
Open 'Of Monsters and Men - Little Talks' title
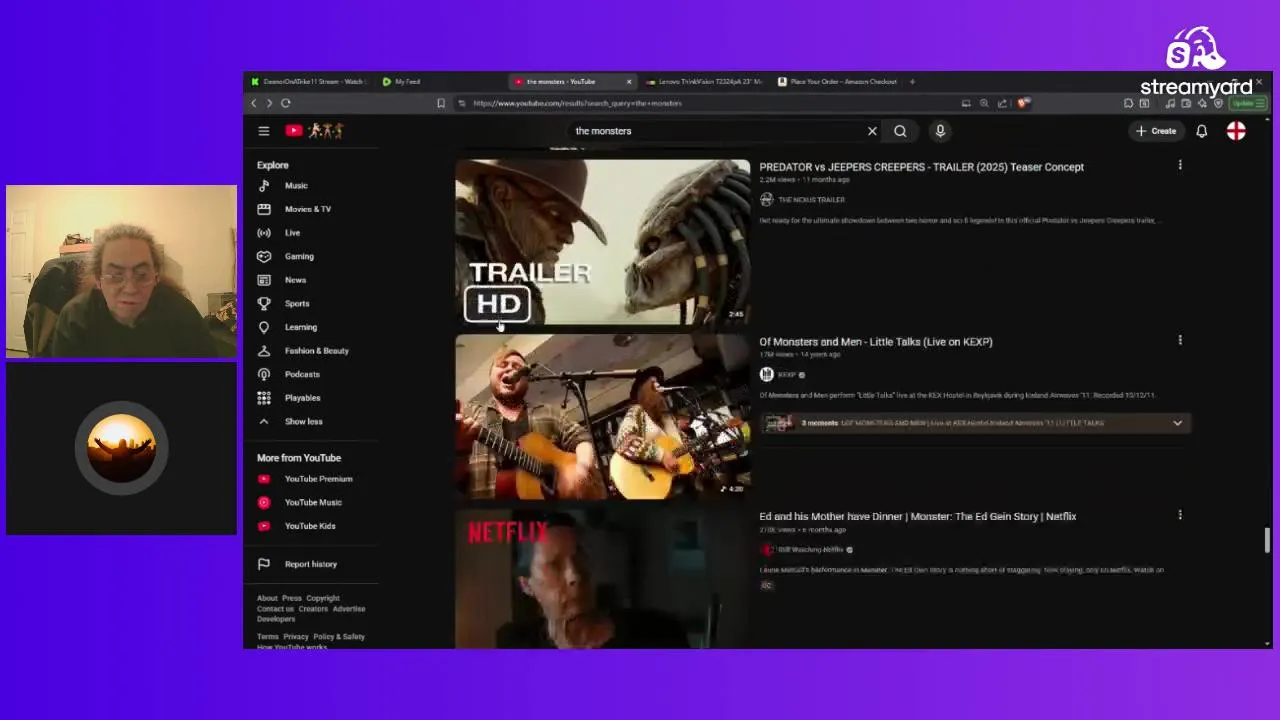[876, 342]
